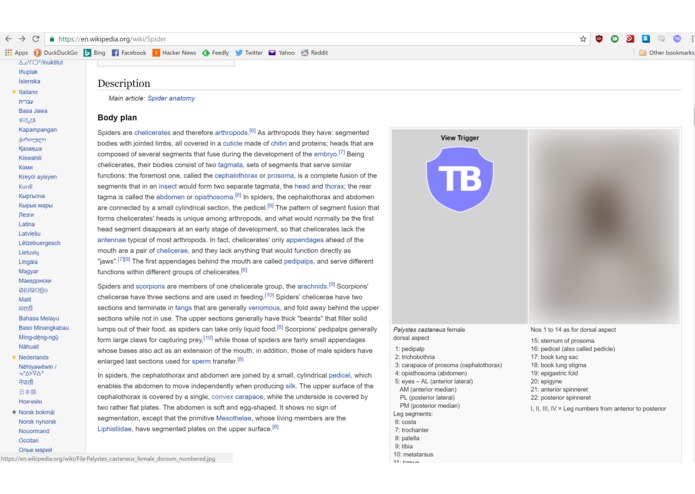
Task: Switch to the Italiano language version
Action: [28, 92]
